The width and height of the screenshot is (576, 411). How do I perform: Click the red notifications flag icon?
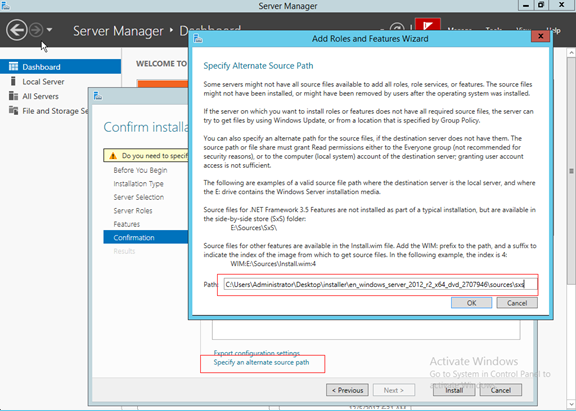tap(428, 25)
